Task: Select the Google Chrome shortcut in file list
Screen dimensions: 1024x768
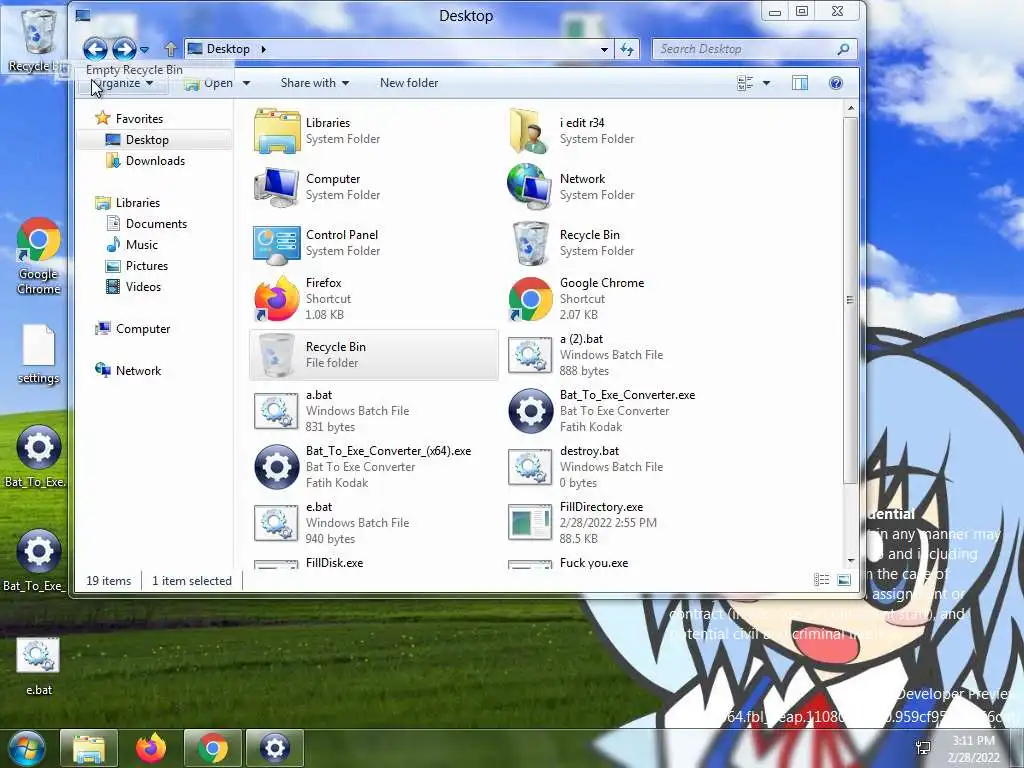Action: click(x=627, y=298)
